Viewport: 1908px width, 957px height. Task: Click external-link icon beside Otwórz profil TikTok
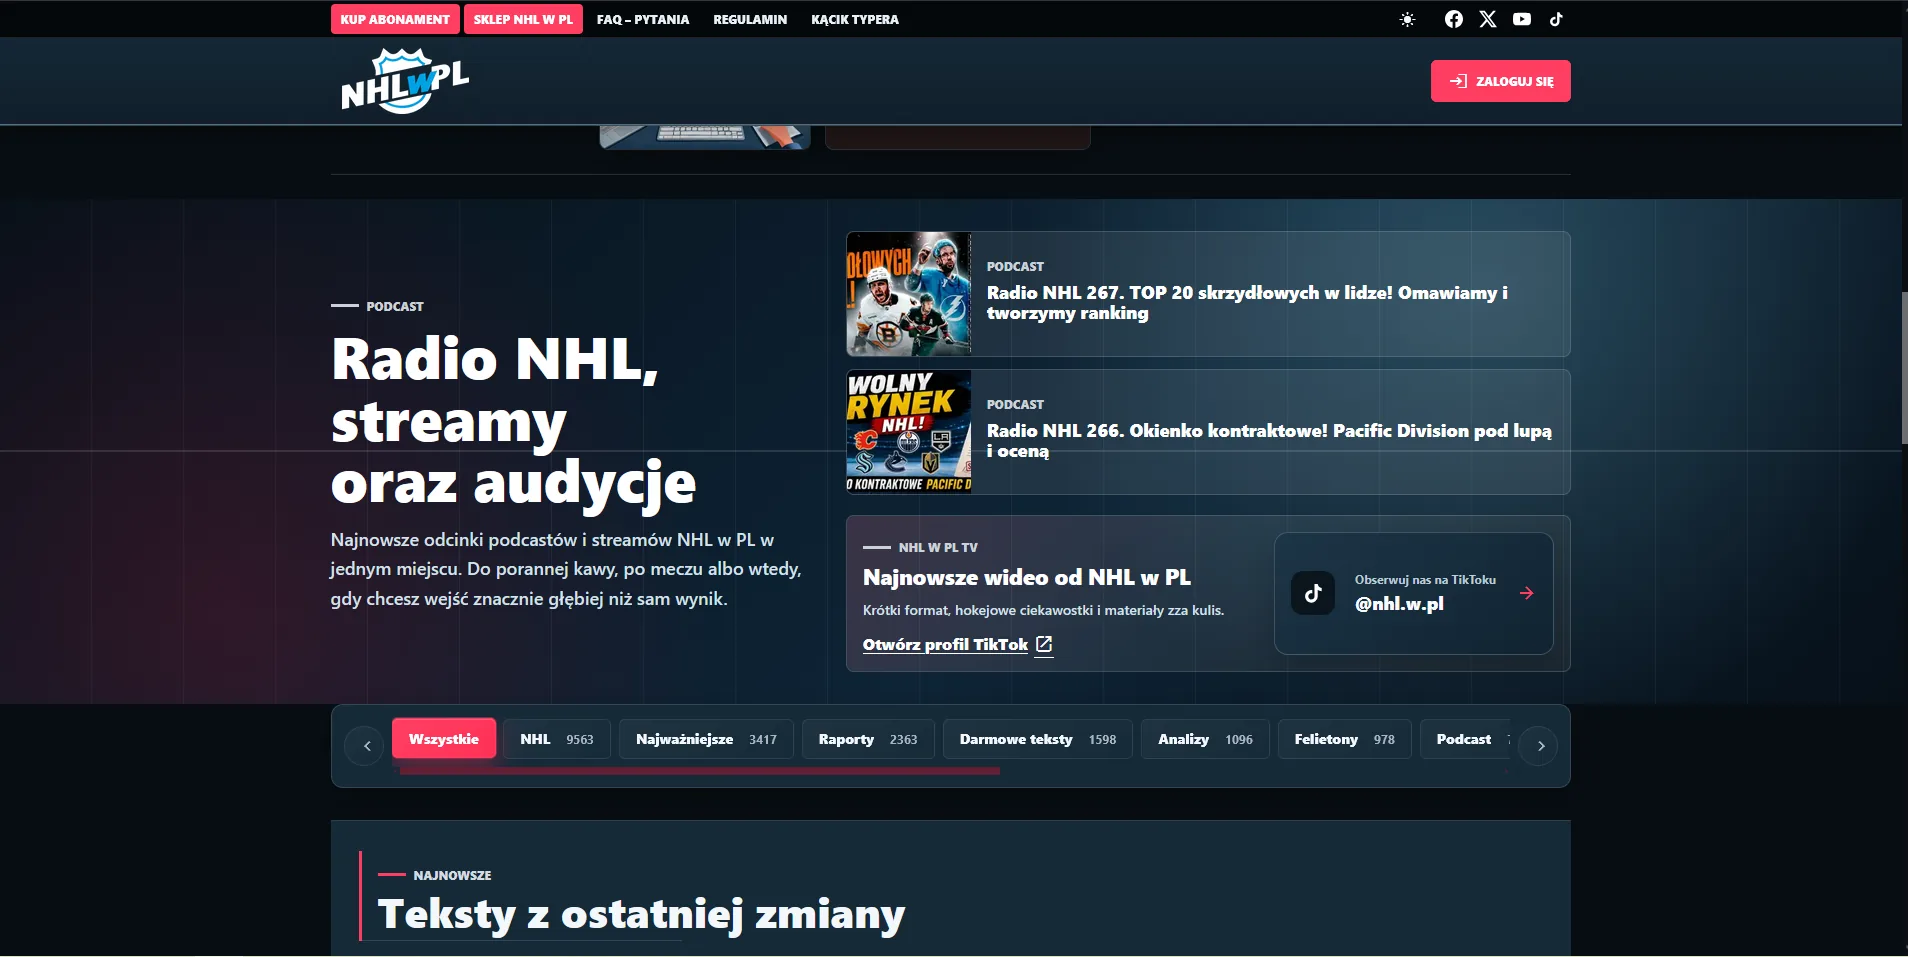click(1044, 645)
